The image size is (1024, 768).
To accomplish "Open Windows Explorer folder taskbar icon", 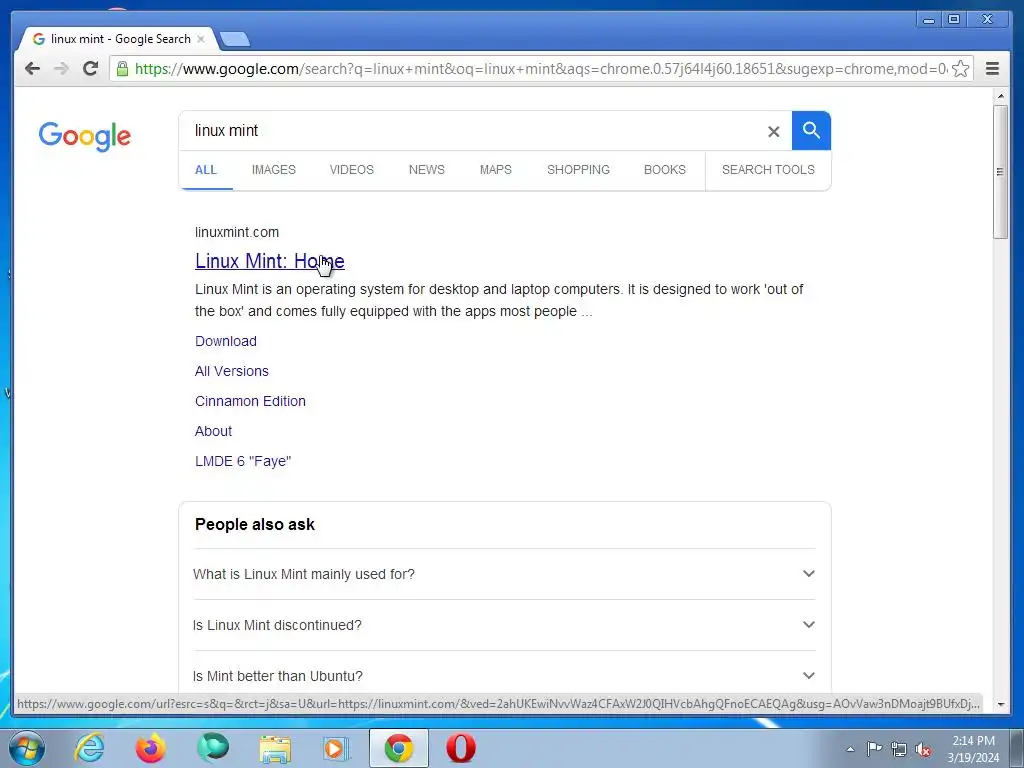I will (x=275, y=748).
